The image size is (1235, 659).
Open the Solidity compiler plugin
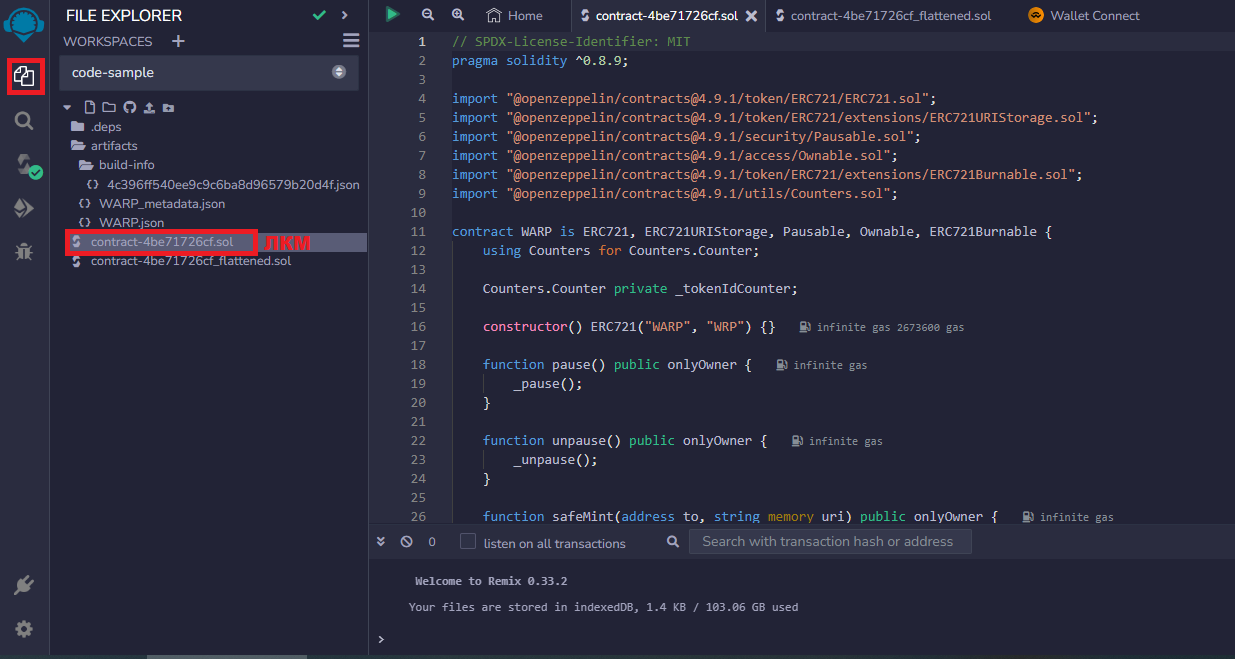[x=25, y=165]
